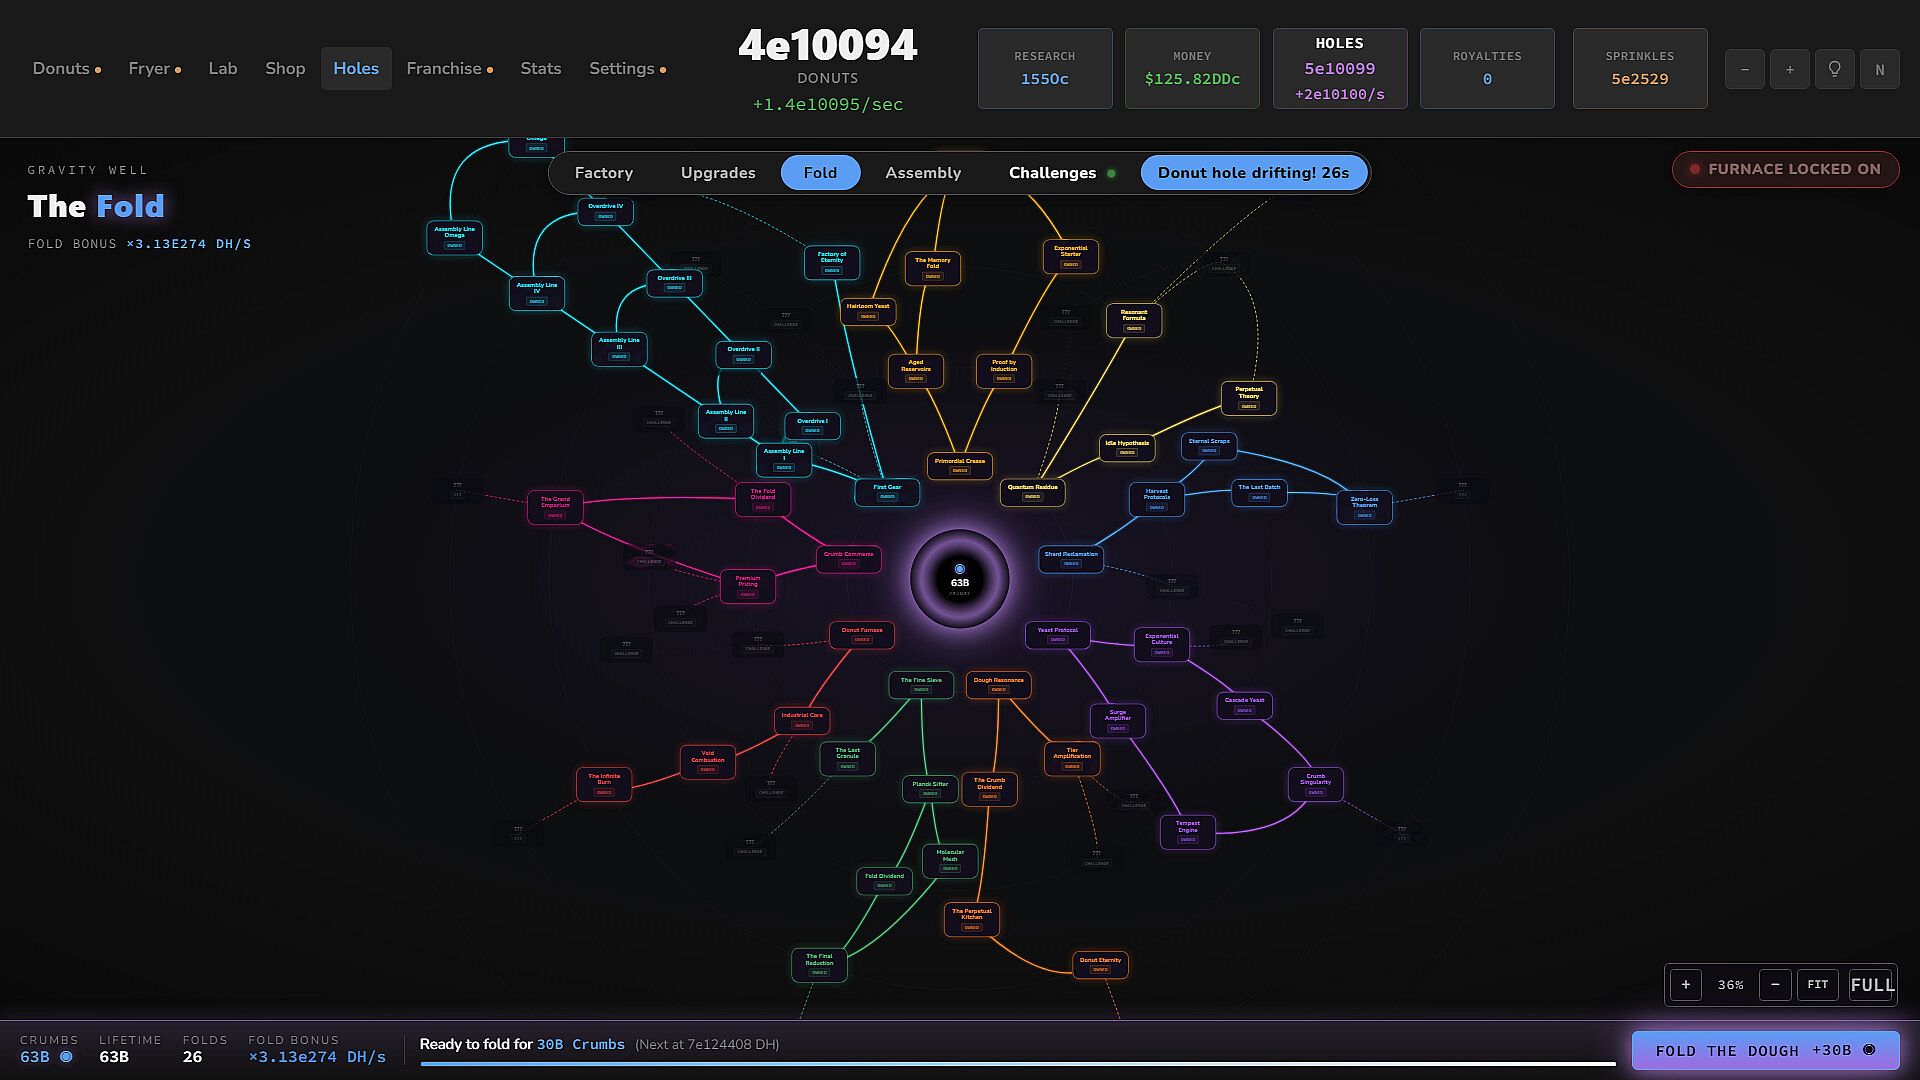Viewport: 1920px width, 1080px height.
Task: Select The Perpetual Kitchen node
Action: (x=971, y=919)
